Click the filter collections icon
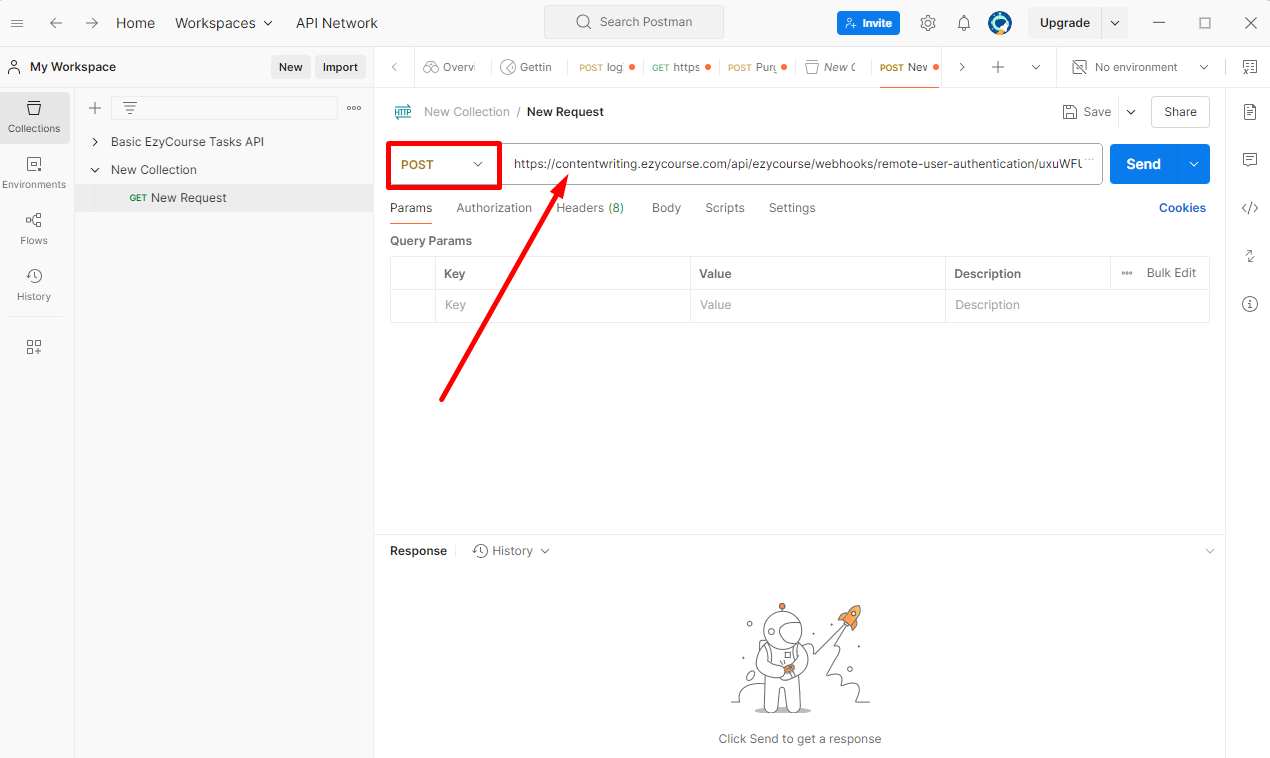 point(130,108)
